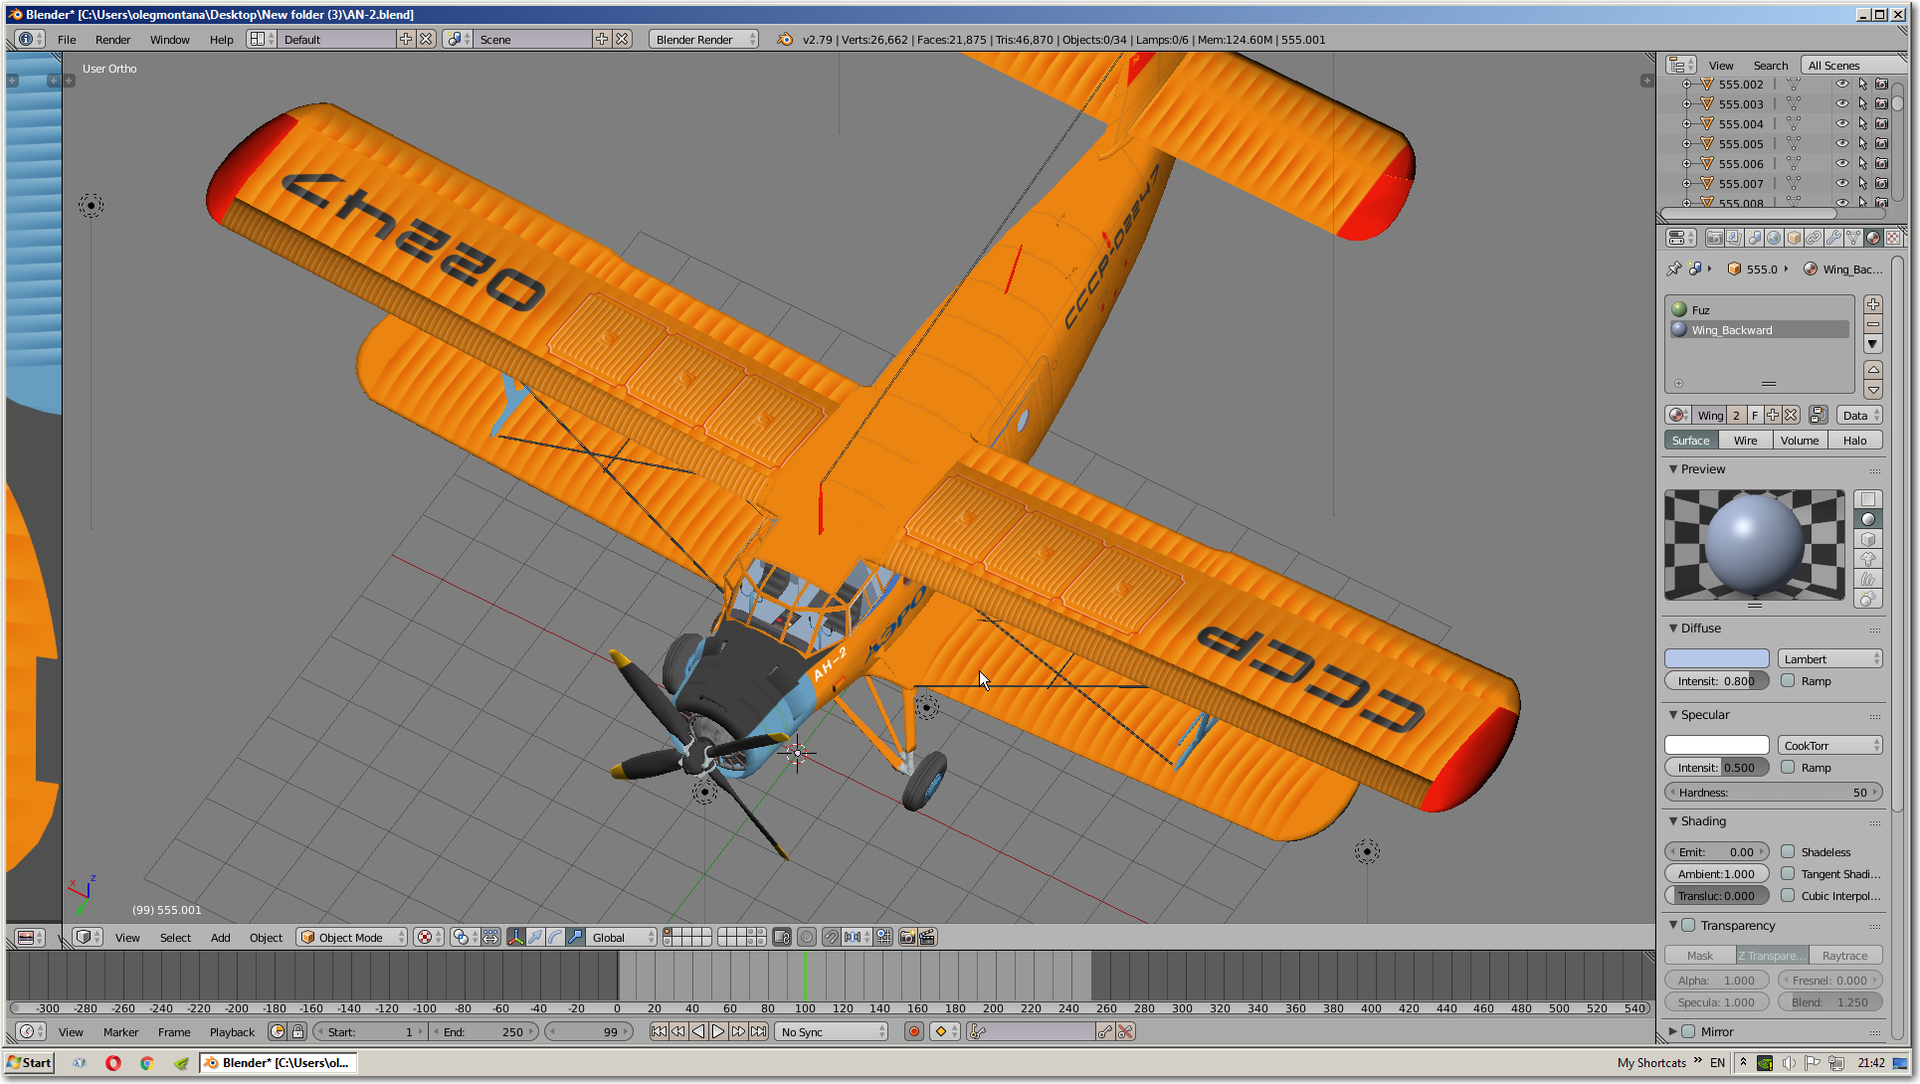Open the timeline Marker menu
1920x1084 pixels.
point(121,1032)
